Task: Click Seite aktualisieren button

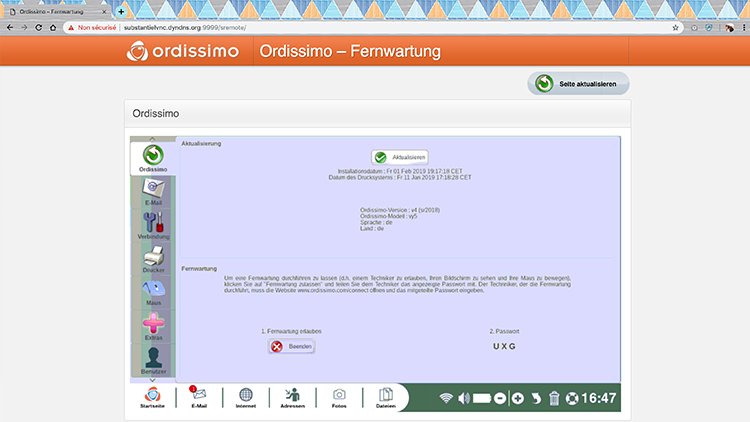Action: point(578,84)
